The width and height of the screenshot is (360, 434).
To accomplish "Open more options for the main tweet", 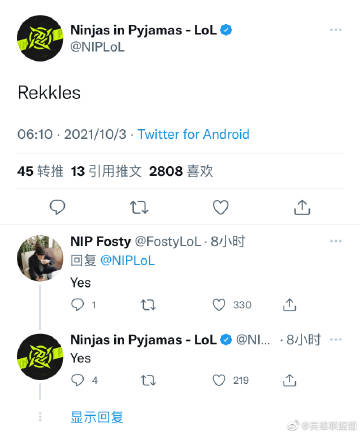I will click(x=335, y=30).
